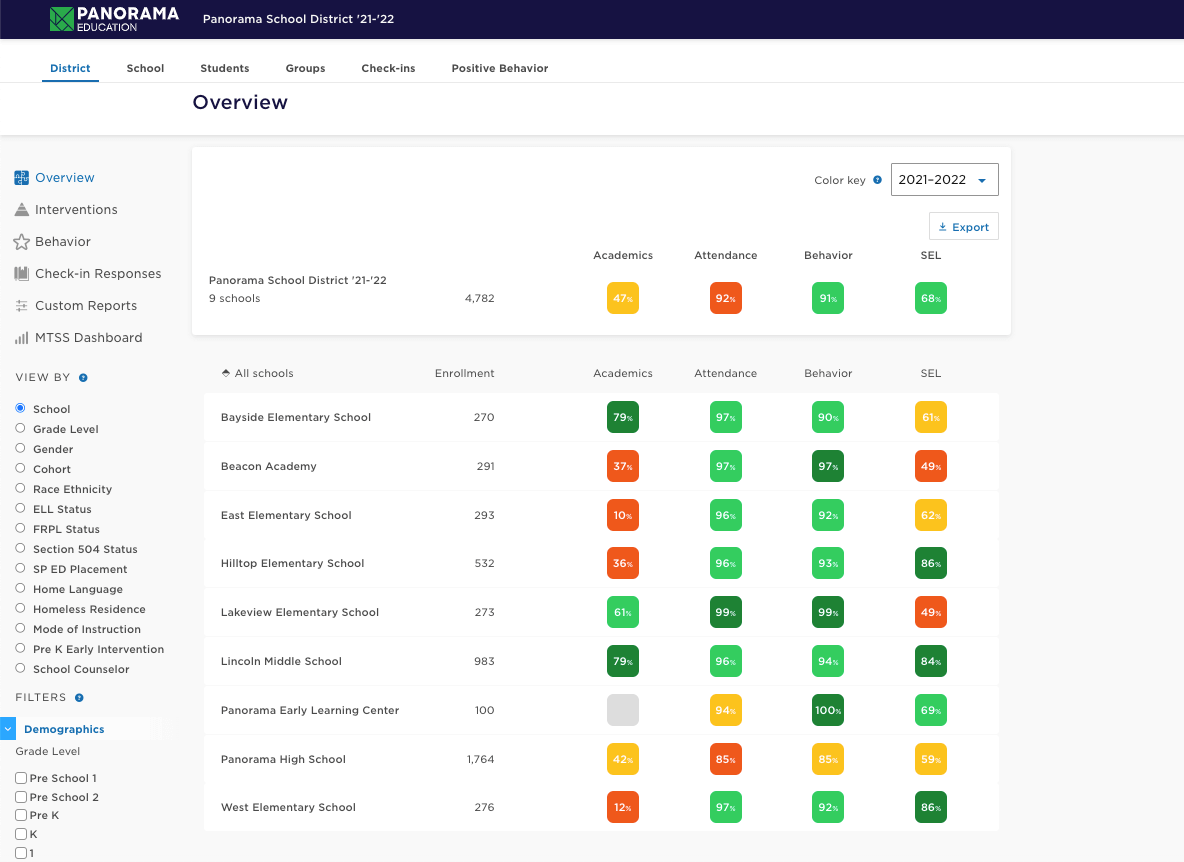This screenshot has width=1184, height=862.
Task: Open Lincoln Middle School row
Action: pyautogui.click(x=601, y=661)
